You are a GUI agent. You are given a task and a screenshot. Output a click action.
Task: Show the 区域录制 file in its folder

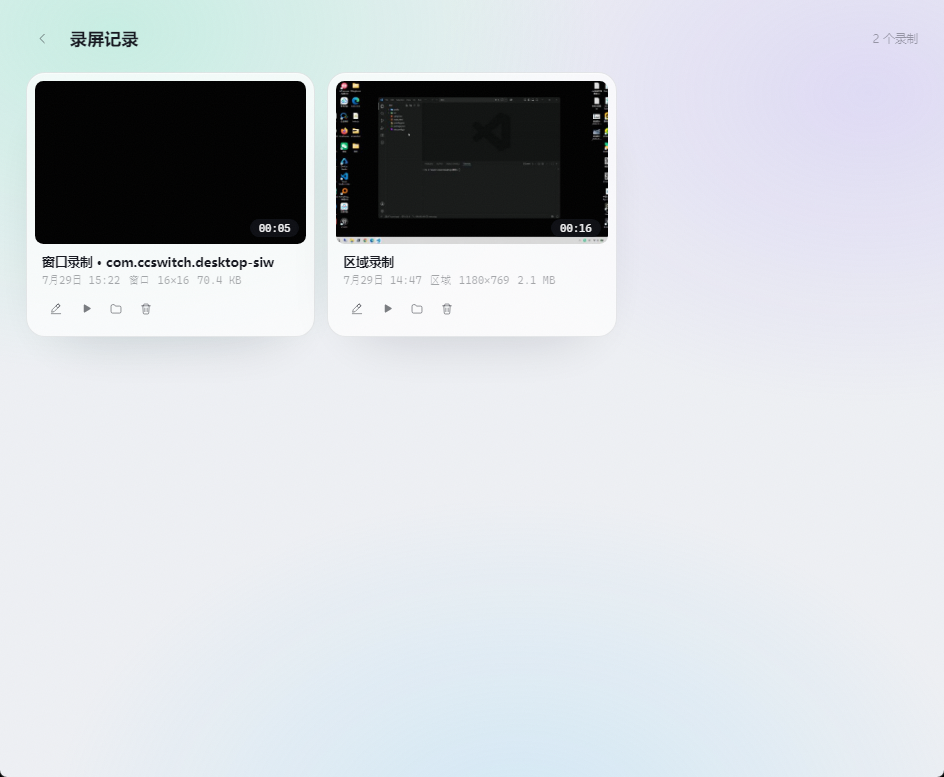pos(417,309)
